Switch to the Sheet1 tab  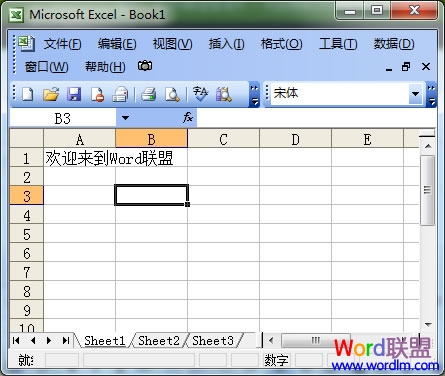pos(104,341)
